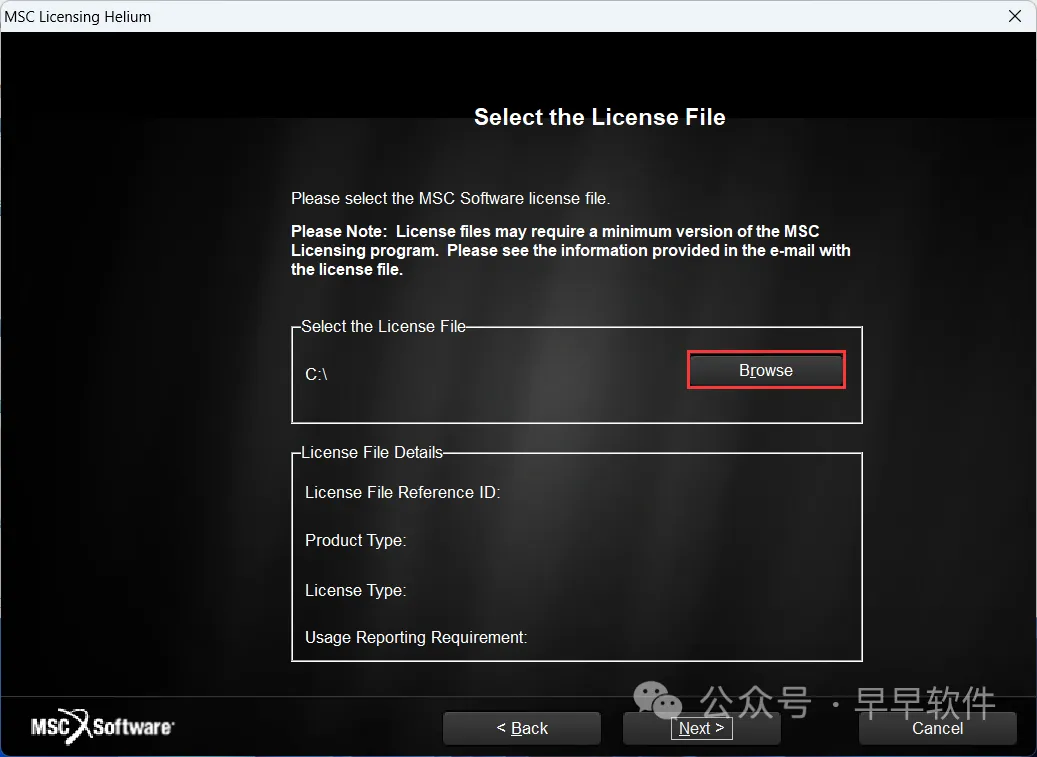Click the 'Select the License File' heading

click(x=600, y=117)
